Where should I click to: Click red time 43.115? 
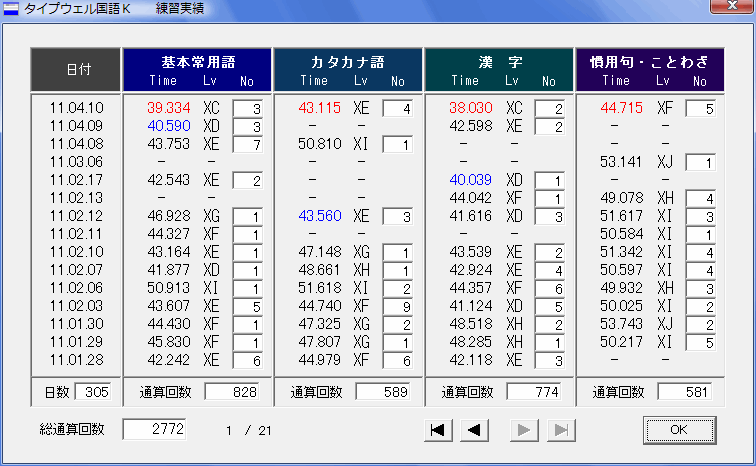pos(319,108)
